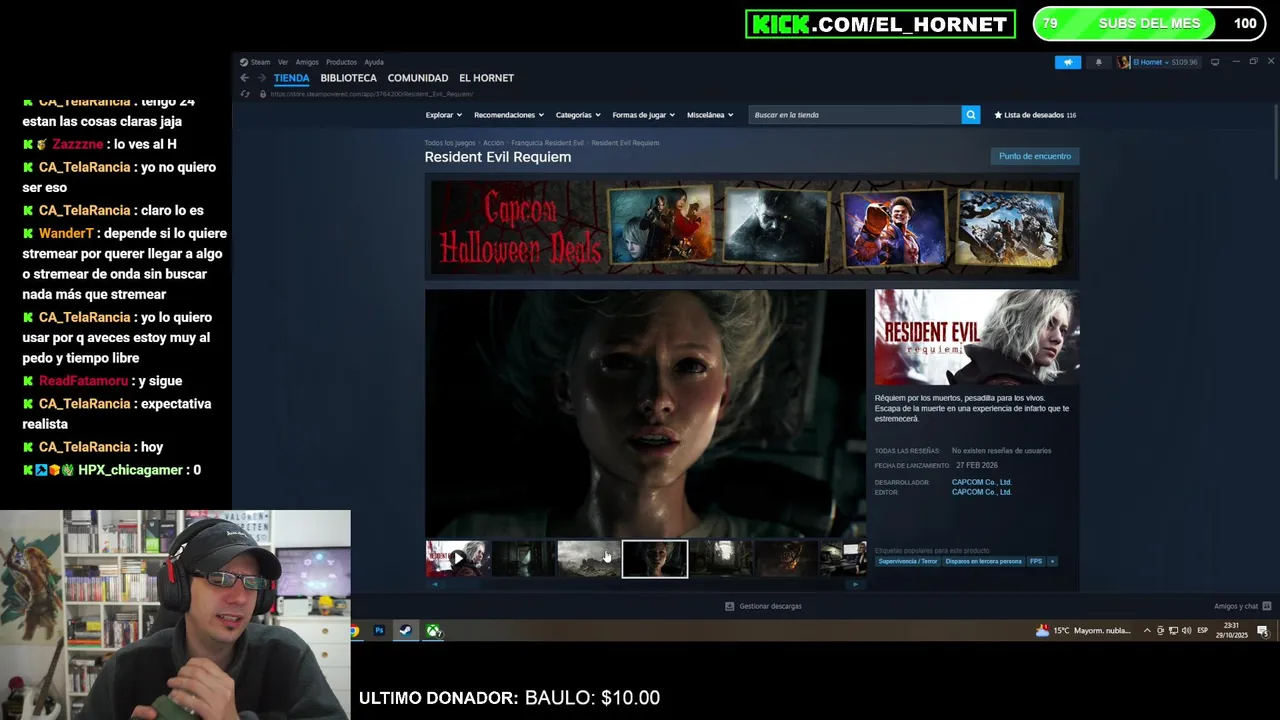Click the blue announcements megaphone icon
The image size is (1280, 720).
click(1068, 62)
